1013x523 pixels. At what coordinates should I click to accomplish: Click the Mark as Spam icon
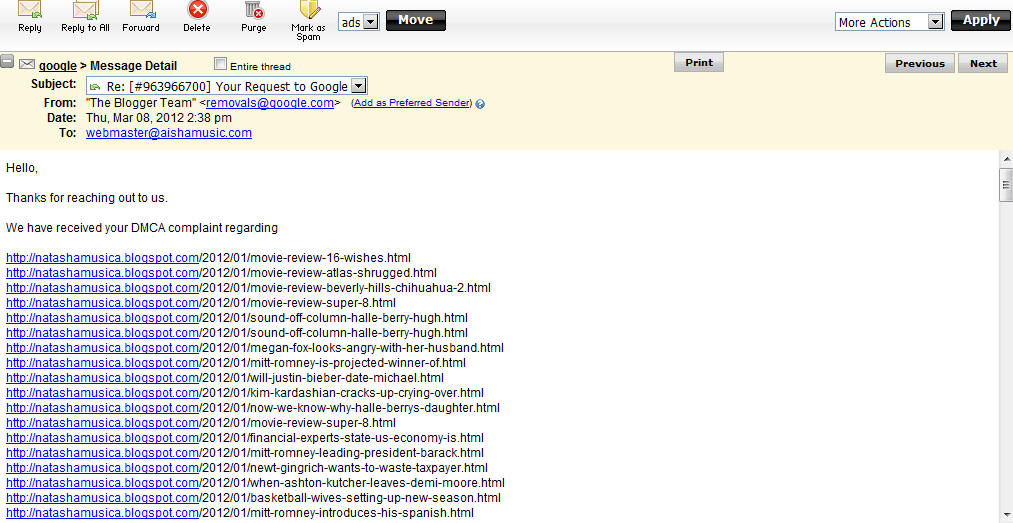309,10
